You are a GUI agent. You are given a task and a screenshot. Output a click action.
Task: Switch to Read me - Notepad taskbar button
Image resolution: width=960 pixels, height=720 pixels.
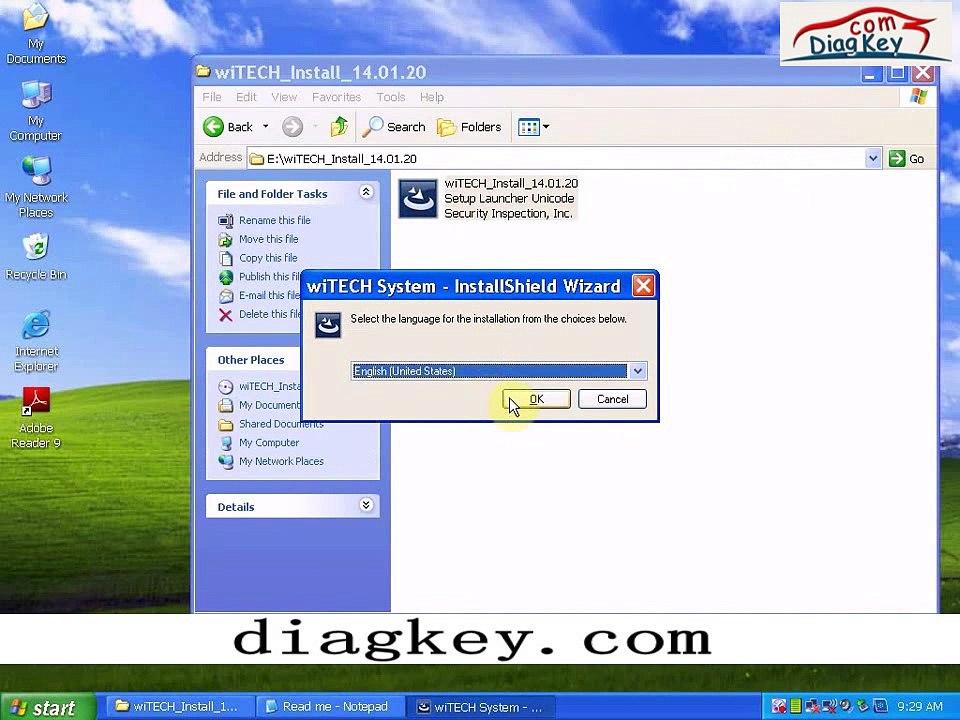(x=331, y=707)
